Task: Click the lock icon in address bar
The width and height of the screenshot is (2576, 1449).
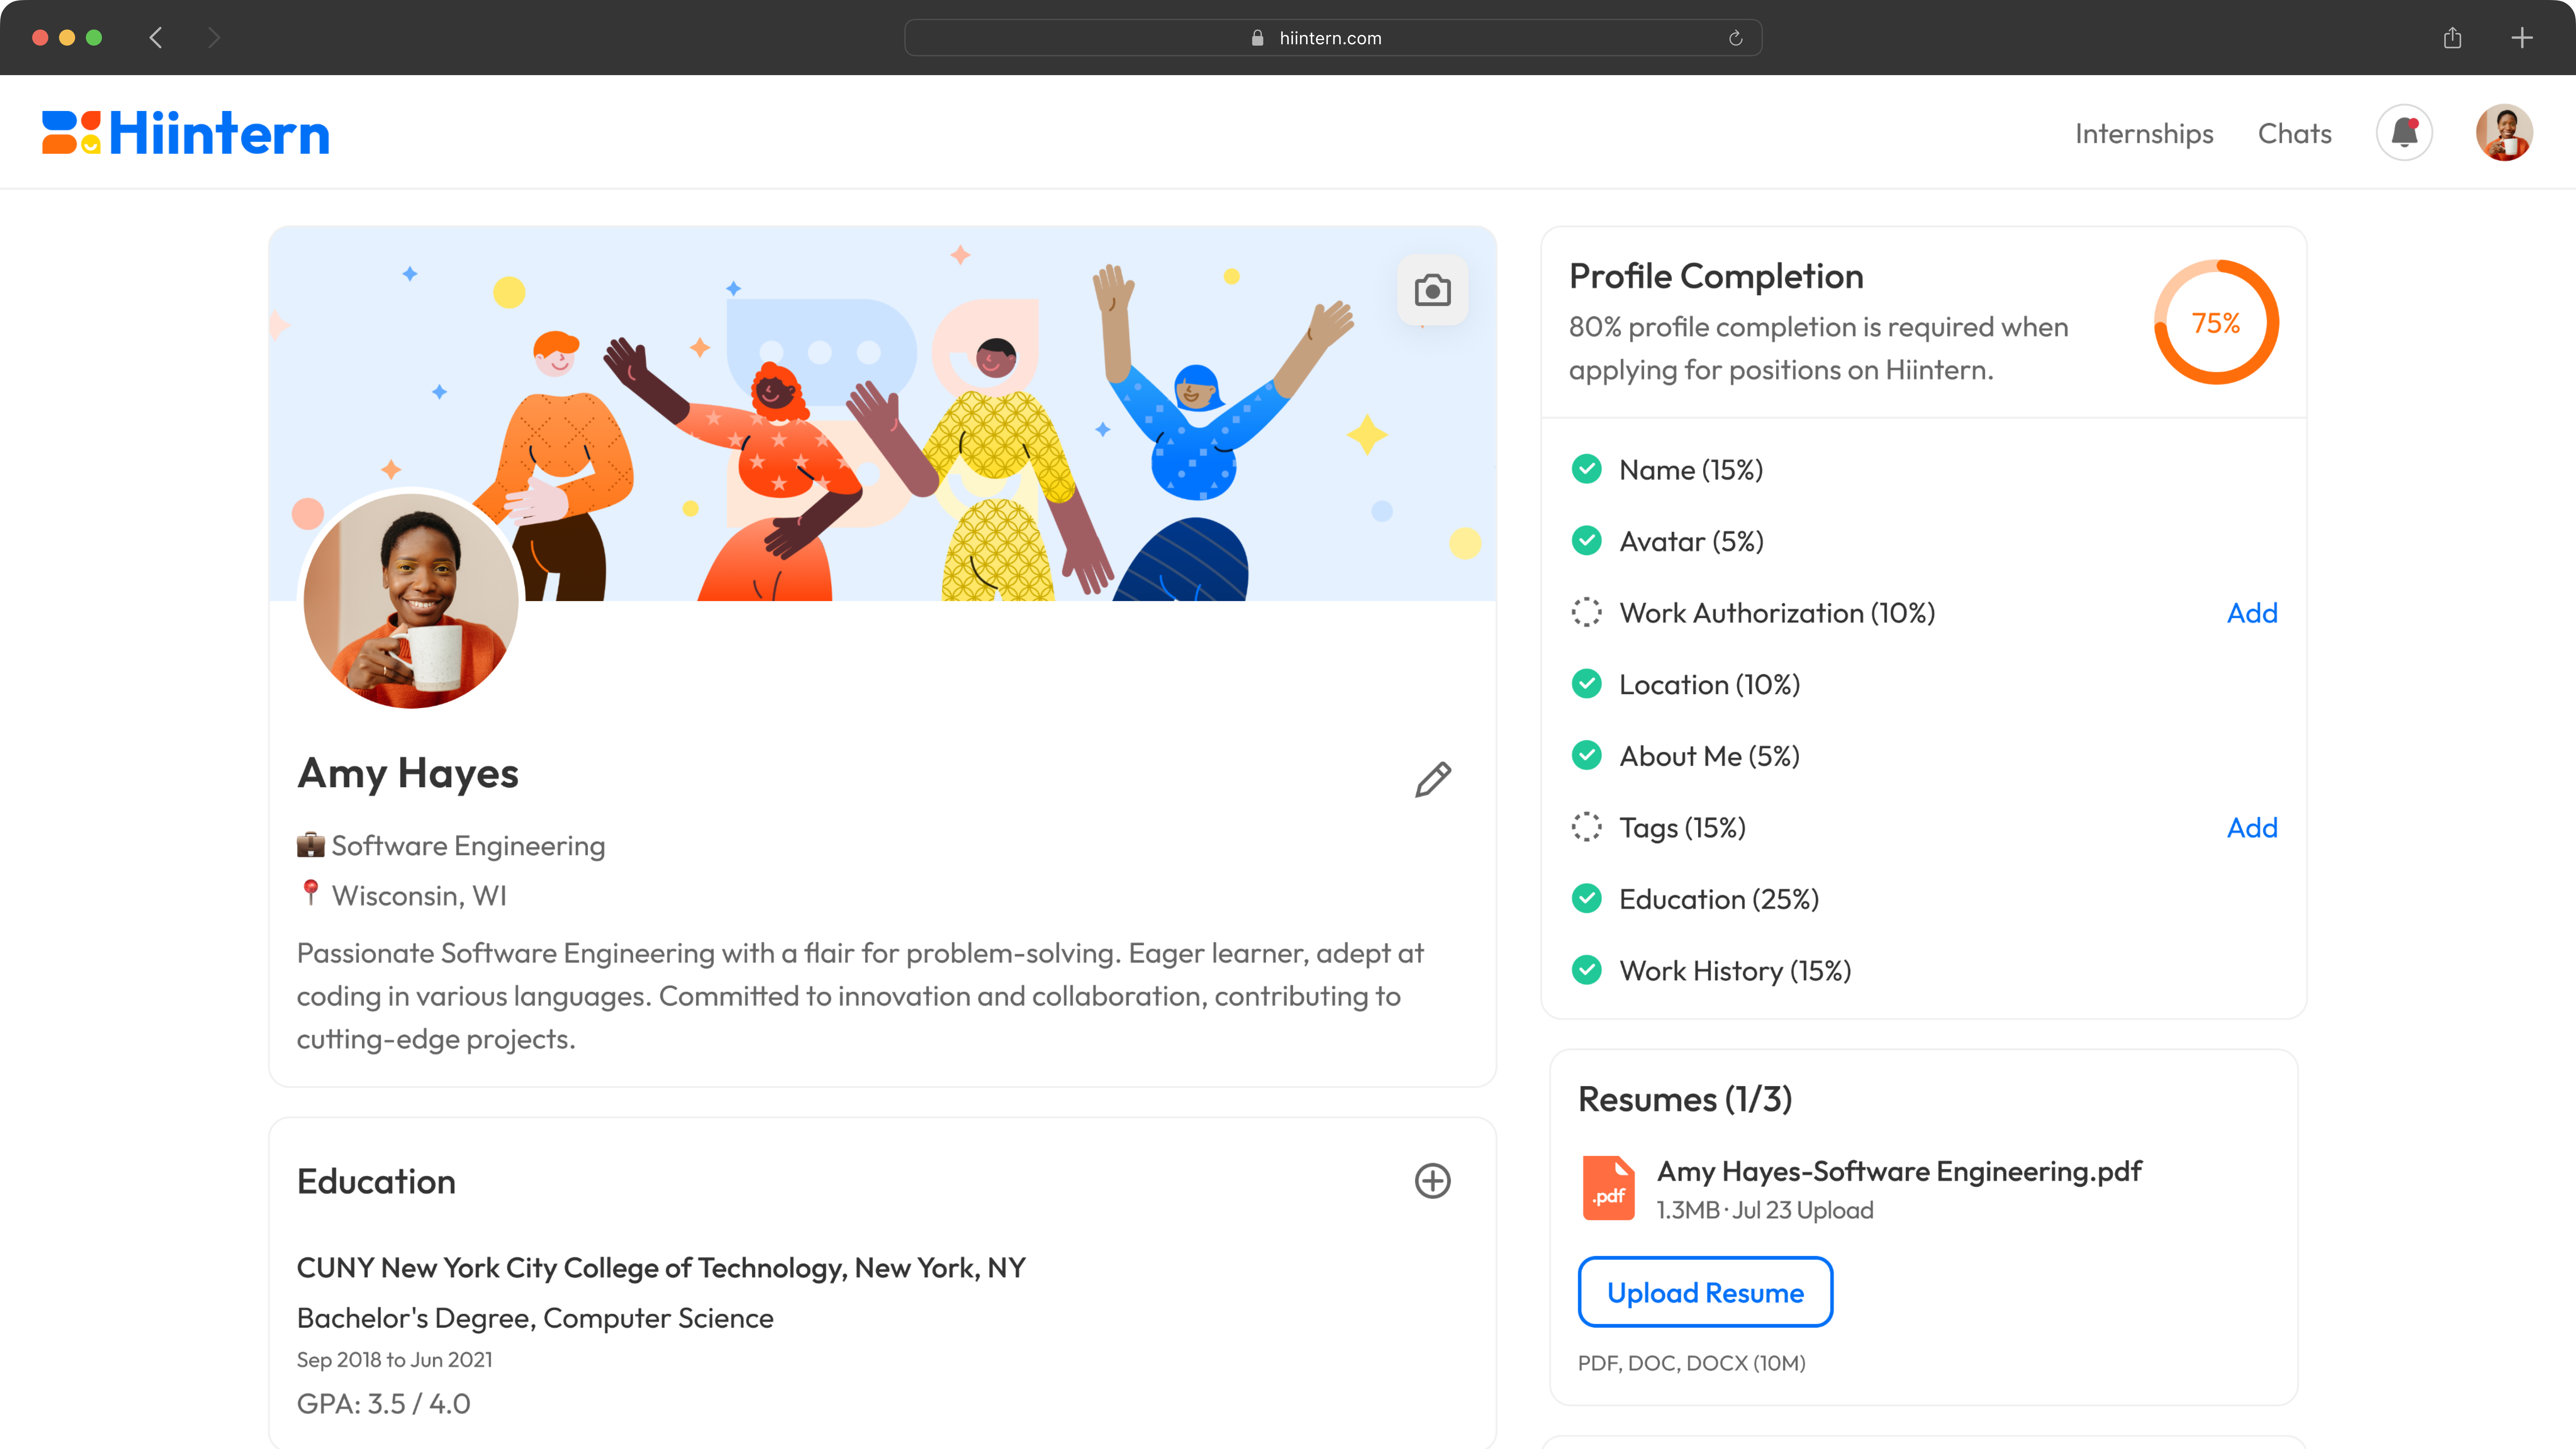Action: click(x=1258, y=38)
